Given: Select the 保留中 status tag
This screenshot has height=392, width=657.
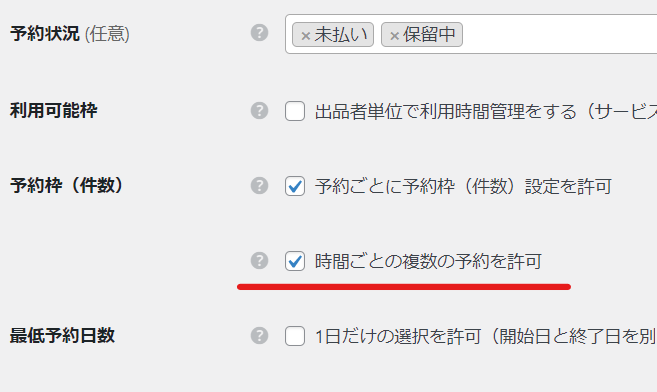Looking at the screenshot, I should (422, 34).
